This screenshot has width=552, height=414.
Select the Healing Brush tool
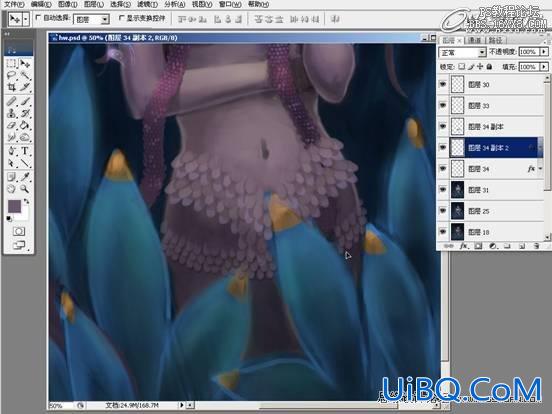(12, 102)
